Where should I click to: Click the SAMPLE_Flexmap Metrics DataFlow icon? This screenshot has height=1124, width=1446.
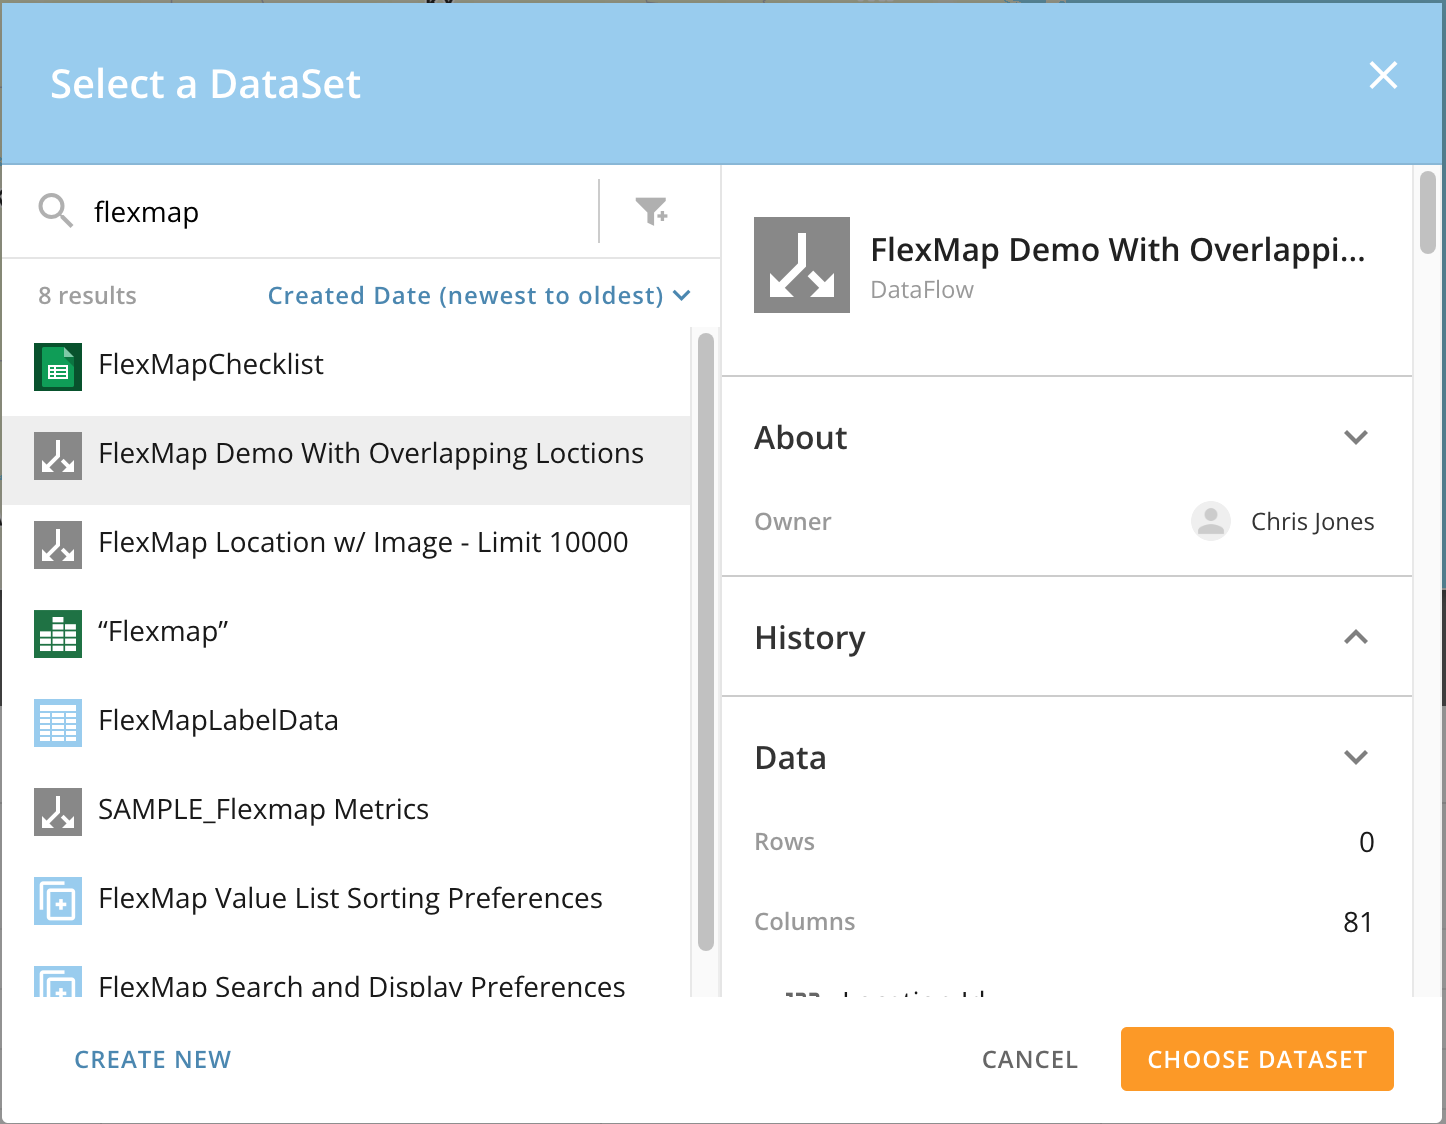point(57,811)
